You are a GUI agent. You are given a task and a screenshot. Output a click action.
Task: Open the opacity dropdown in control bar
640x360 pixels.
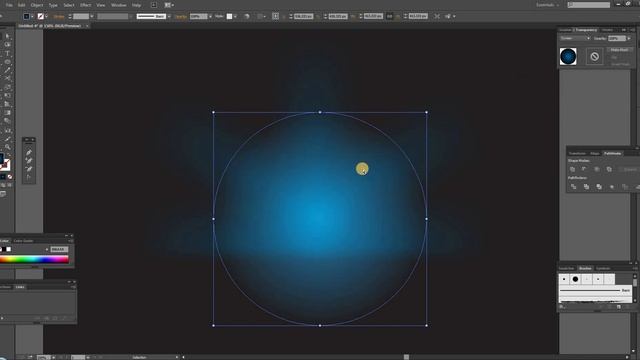pos(210,16)
